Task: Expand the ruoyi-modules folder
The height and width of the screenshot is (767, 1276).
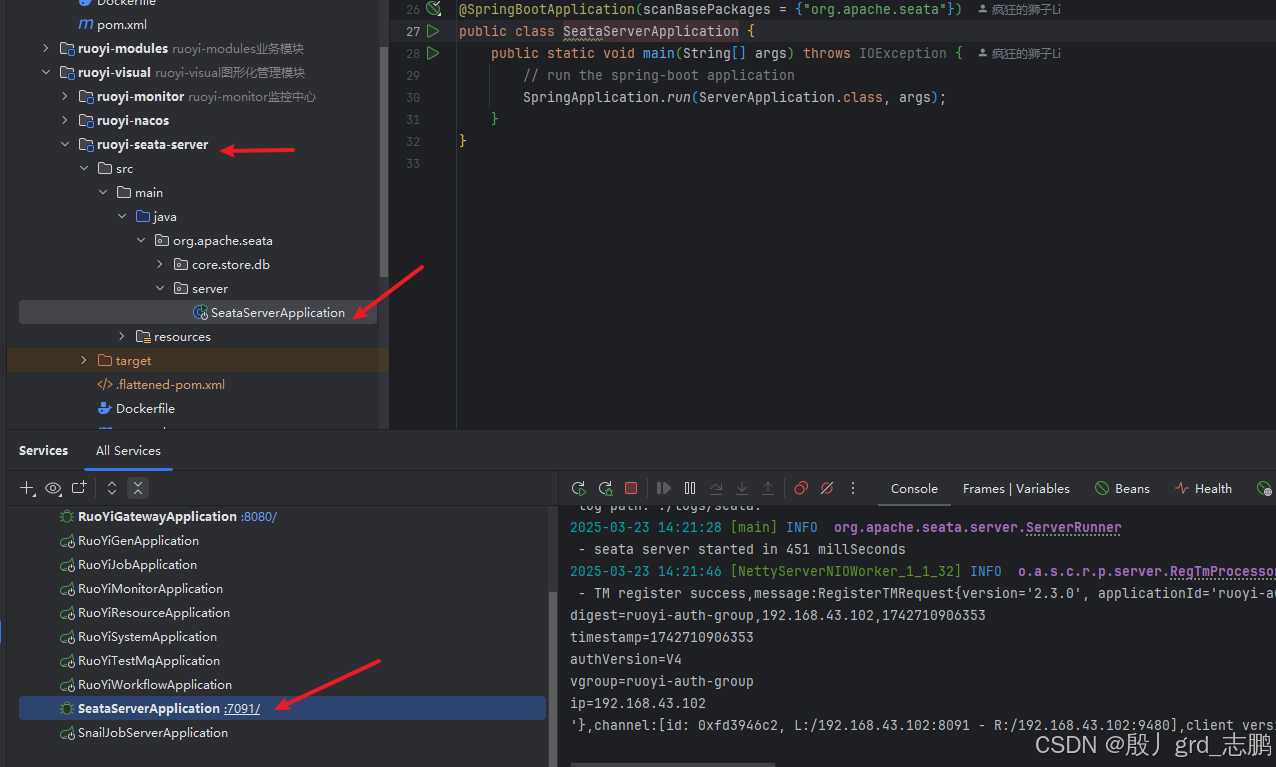Action: (46, 48)
